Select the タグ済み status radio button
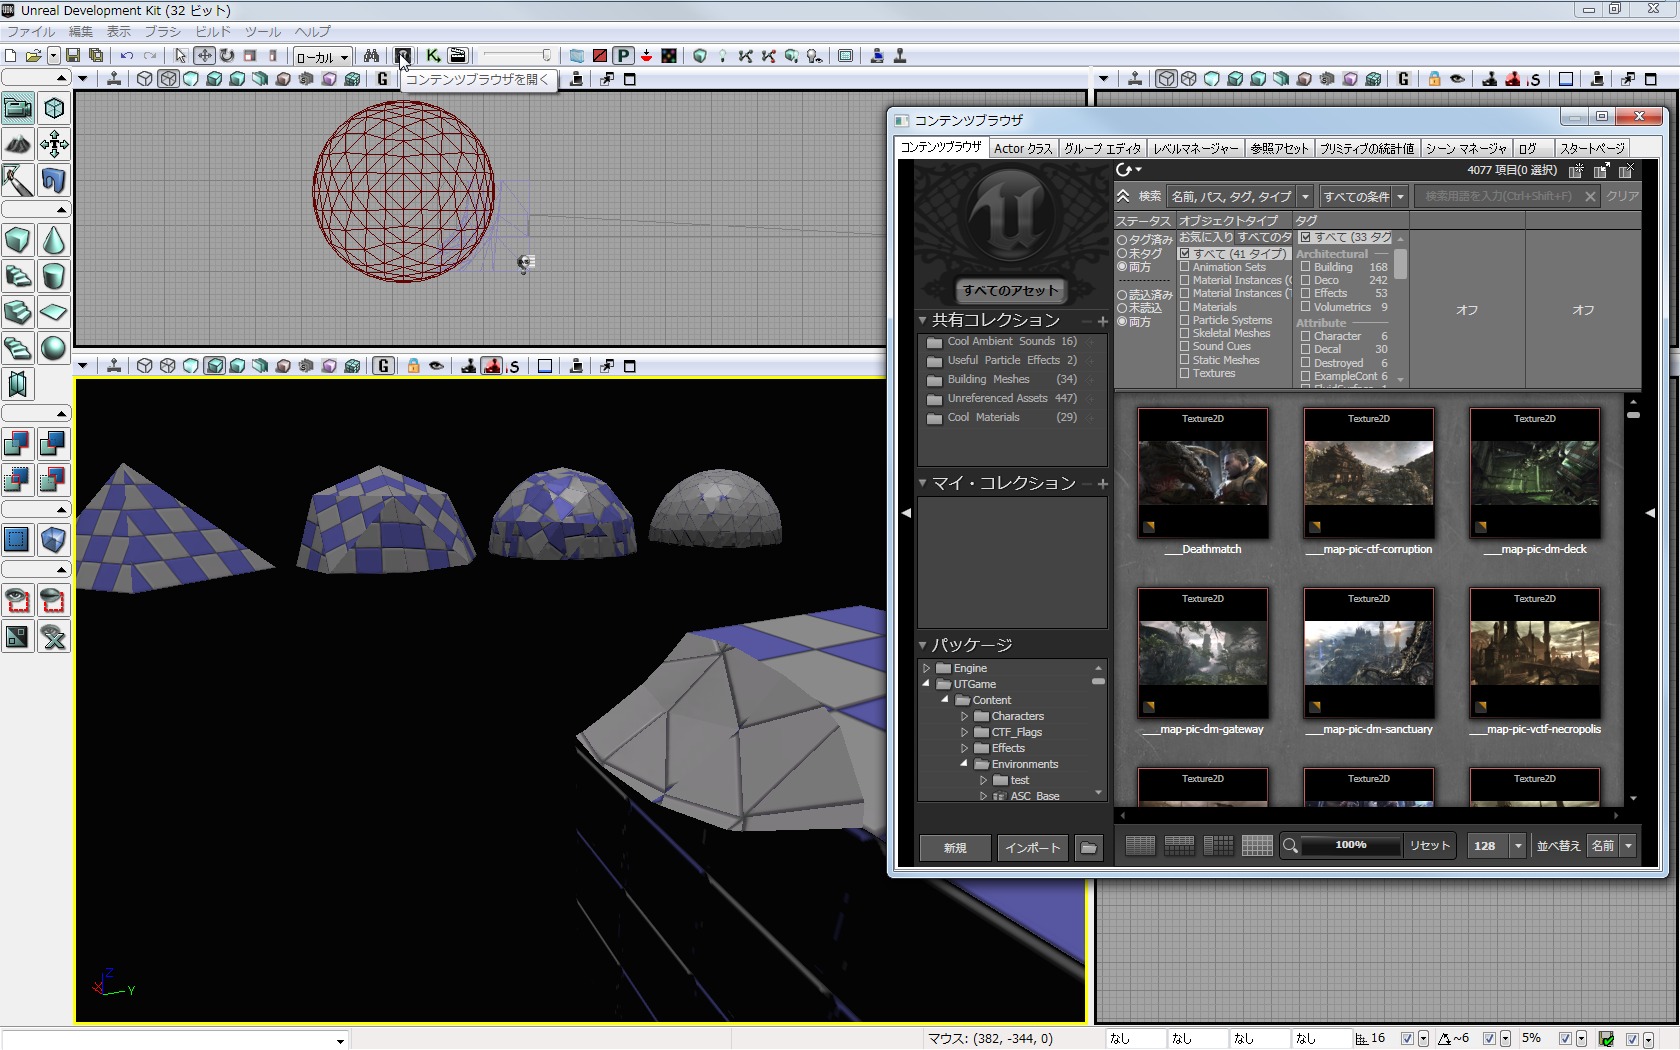 point(1122,240)
